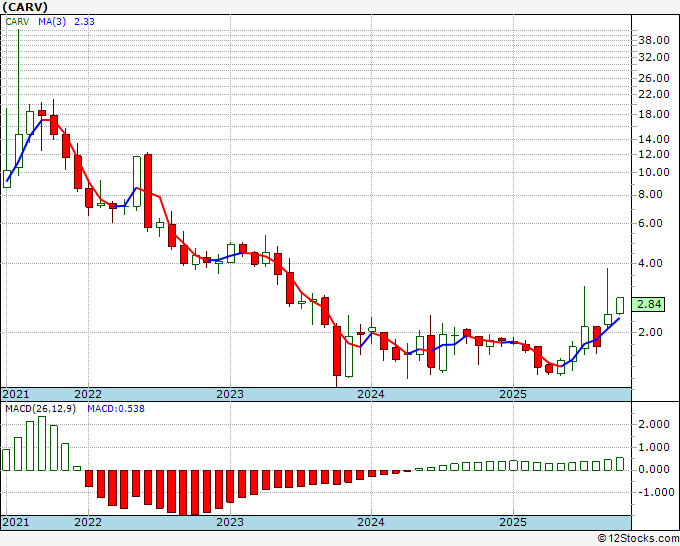680x546 pixels.
Task: Click the 6.00 price axis label
Action: coord(651,223)
